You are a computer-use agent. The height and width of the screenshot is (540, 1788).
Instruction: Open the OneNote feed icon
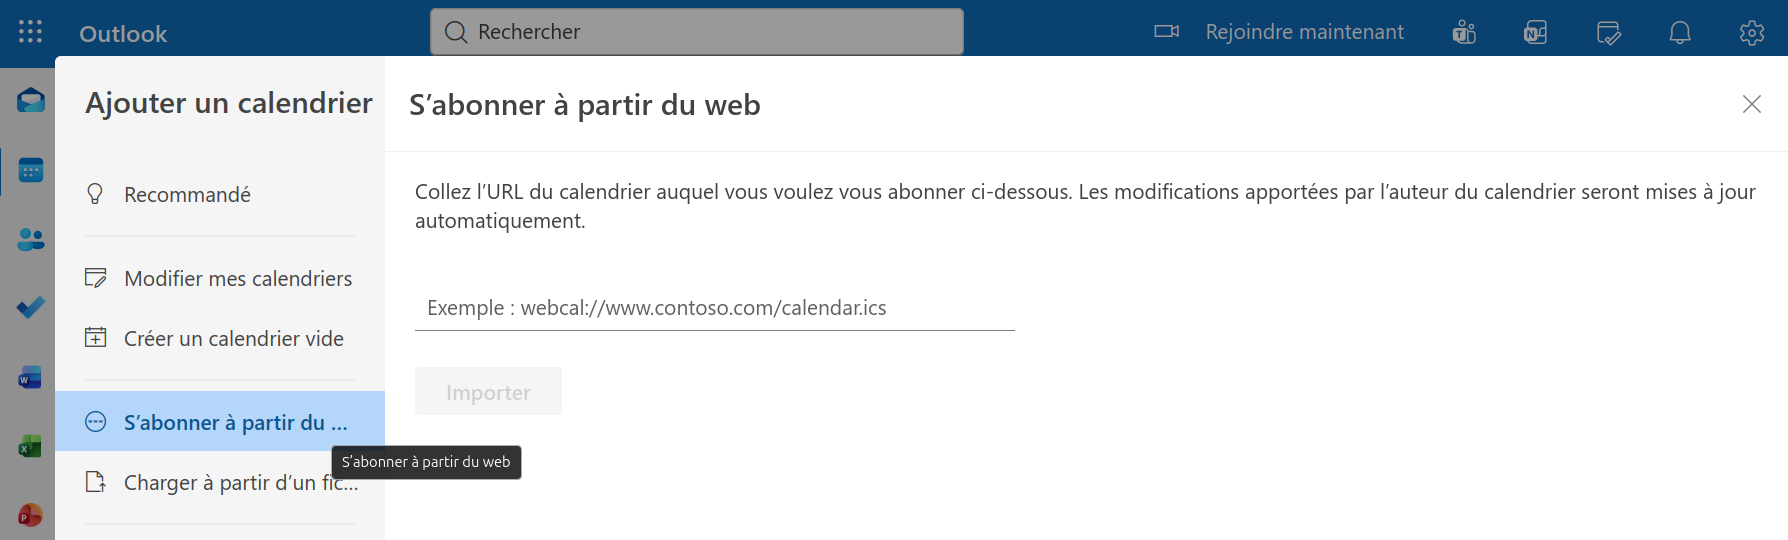(x=1535, y=32)
